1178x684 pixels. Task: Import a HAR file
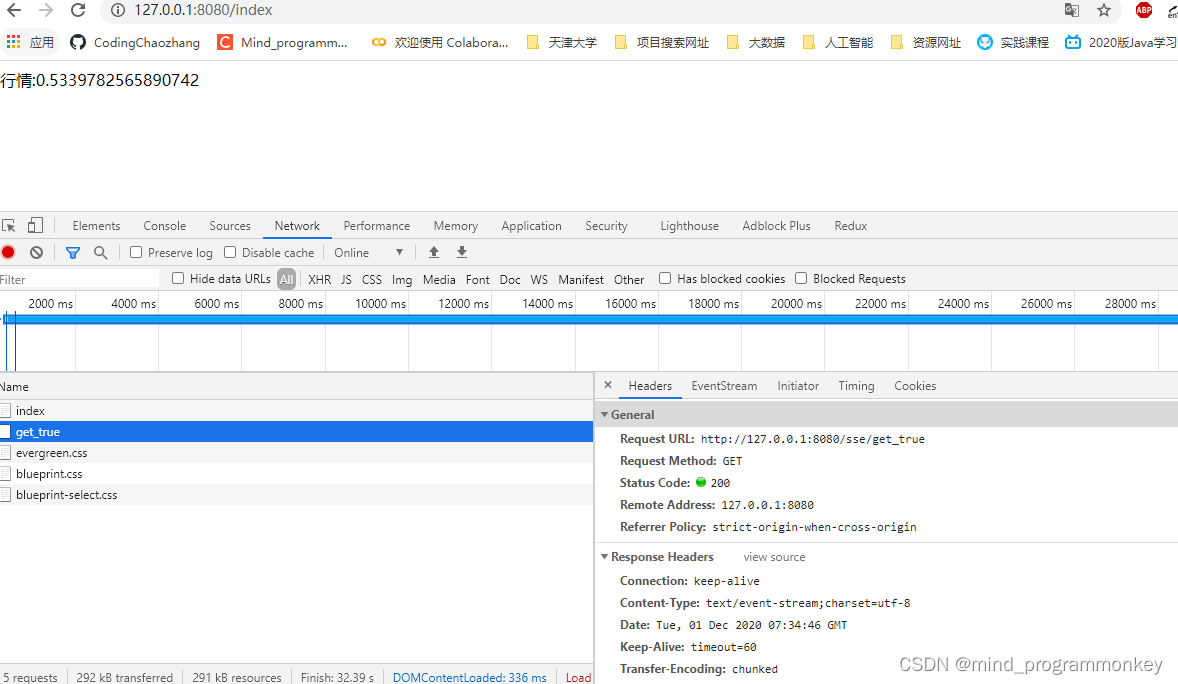tap(433, 253)
